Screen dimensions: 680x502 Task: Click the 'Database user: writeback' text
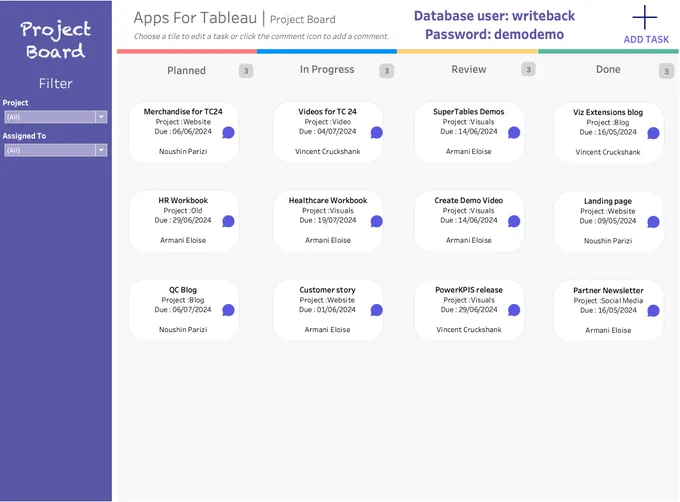pos(494,16)
